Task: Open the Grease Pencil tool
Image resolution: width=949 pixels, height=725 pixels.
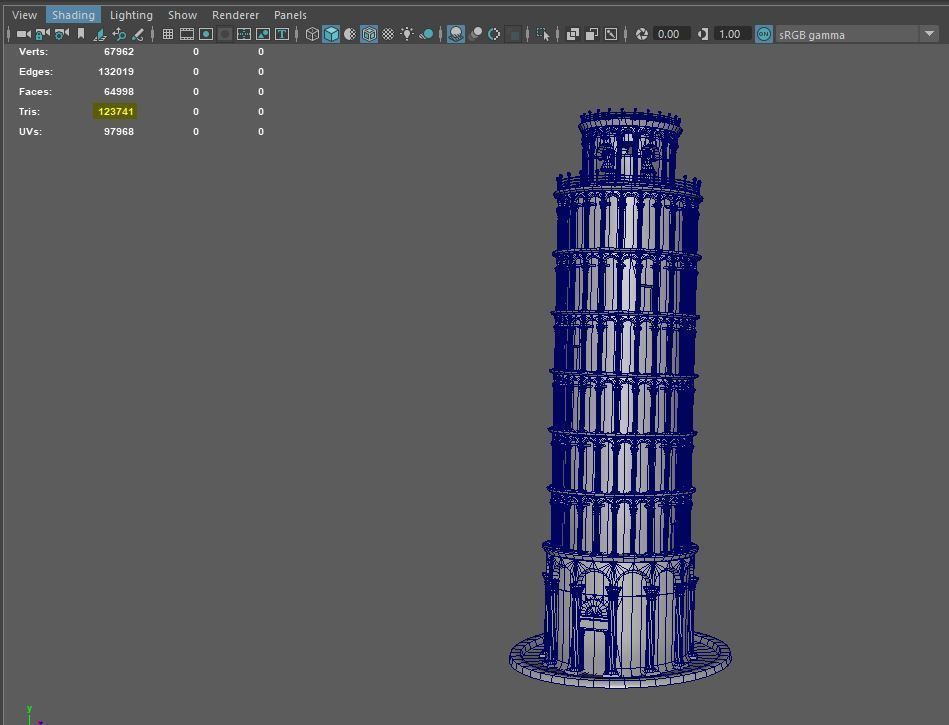Action: (x=138, y=34)
